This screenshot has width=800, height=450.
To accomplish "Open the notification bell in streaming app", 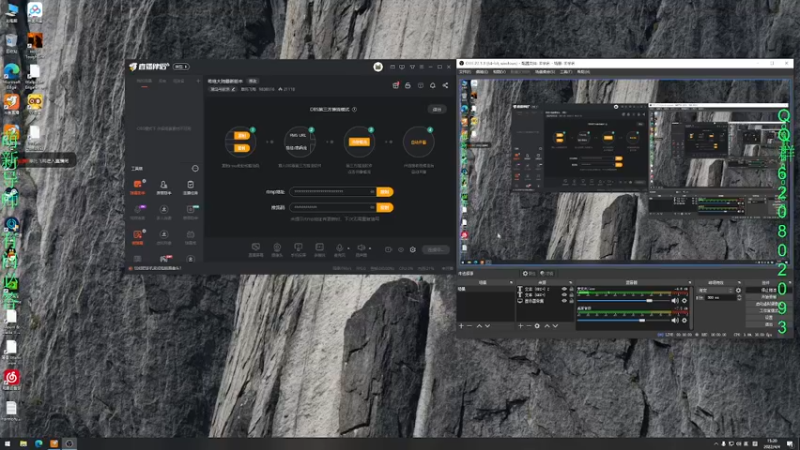I will 433,85.
